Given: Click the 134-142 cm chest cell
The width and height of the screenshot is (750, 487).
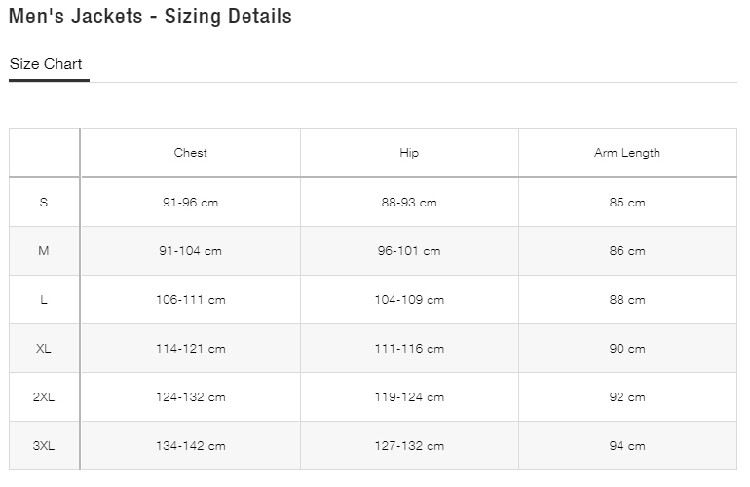Looking at the screenshot, I should click(x=190, y=446).
